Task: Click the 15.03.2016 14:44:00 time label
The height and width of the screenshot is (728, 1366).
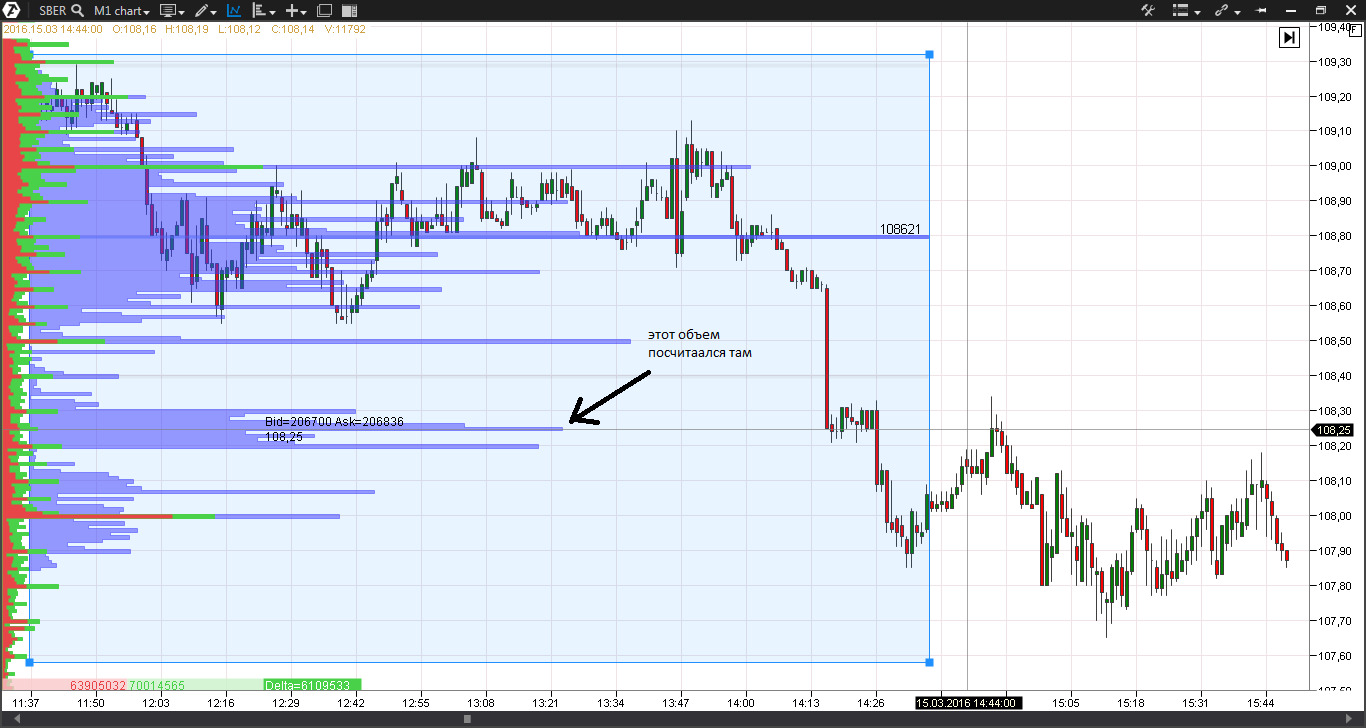Action: click(x=967, y=703)
